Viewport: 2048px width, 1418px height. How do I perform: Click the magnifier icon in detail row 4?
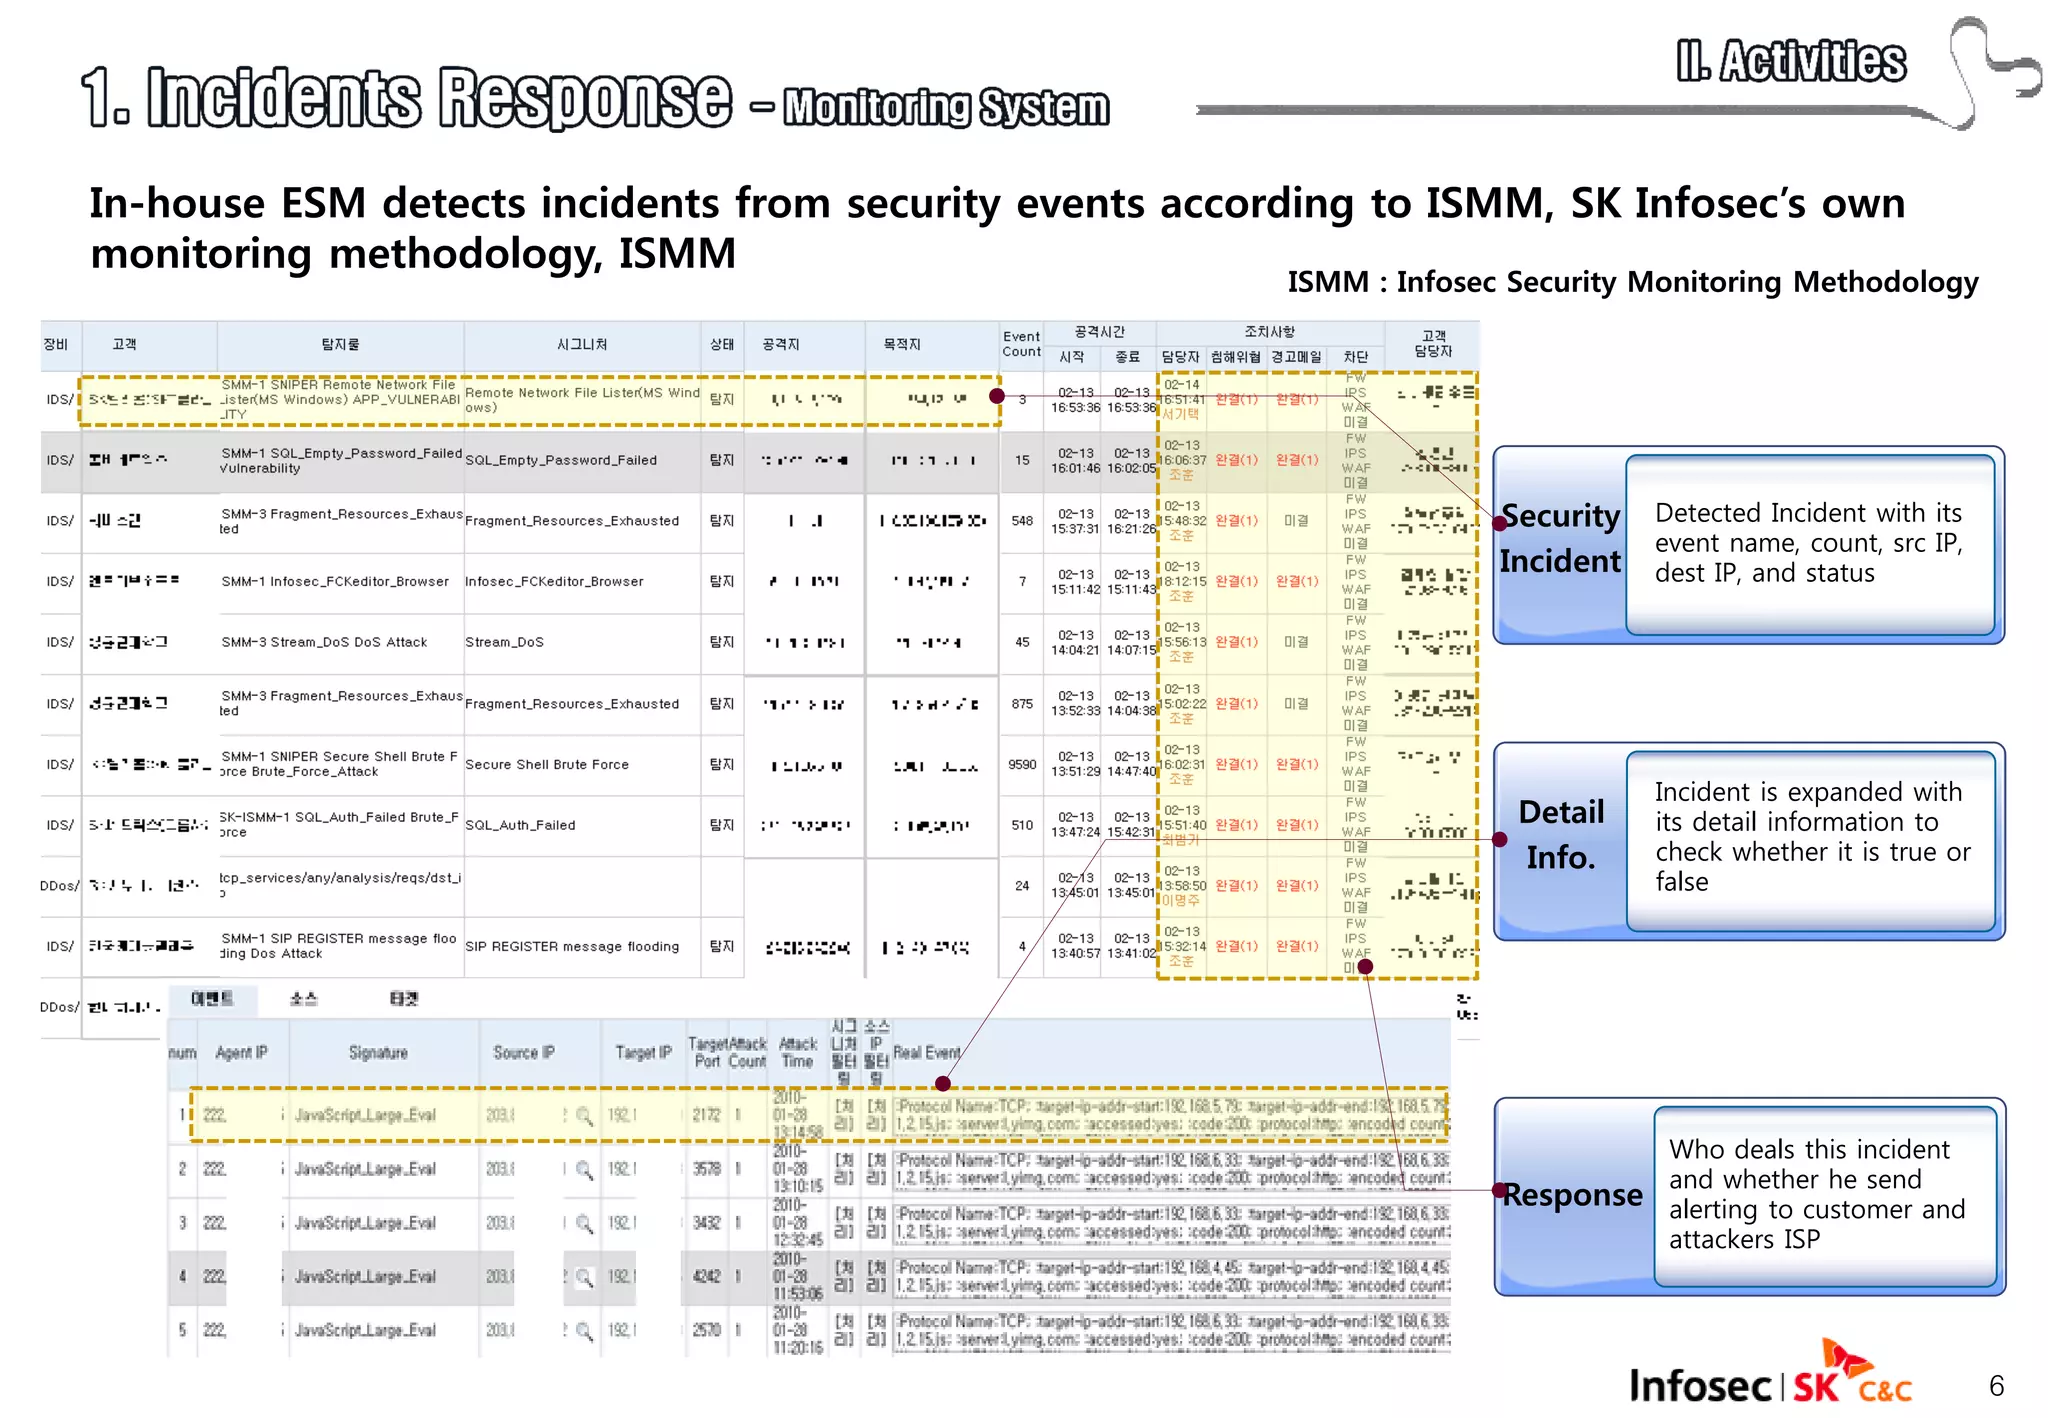click(x=584, y=1277)
